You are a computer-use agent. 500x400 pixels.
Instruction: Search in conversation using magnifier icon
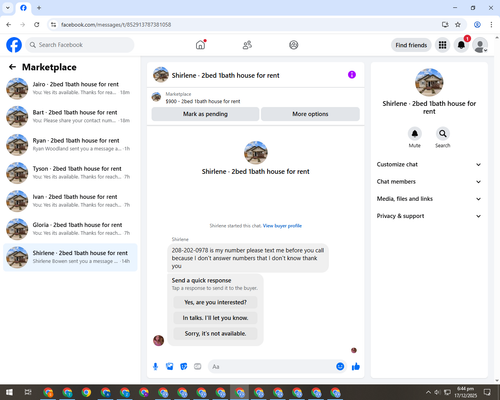pos(443,134)
